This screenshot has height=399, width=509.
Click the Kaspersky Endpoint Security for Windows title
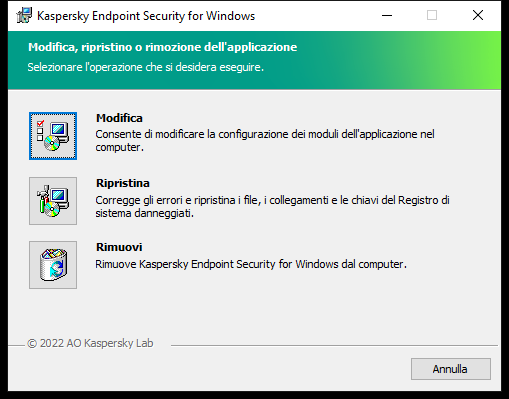click(x=146, y=16)
